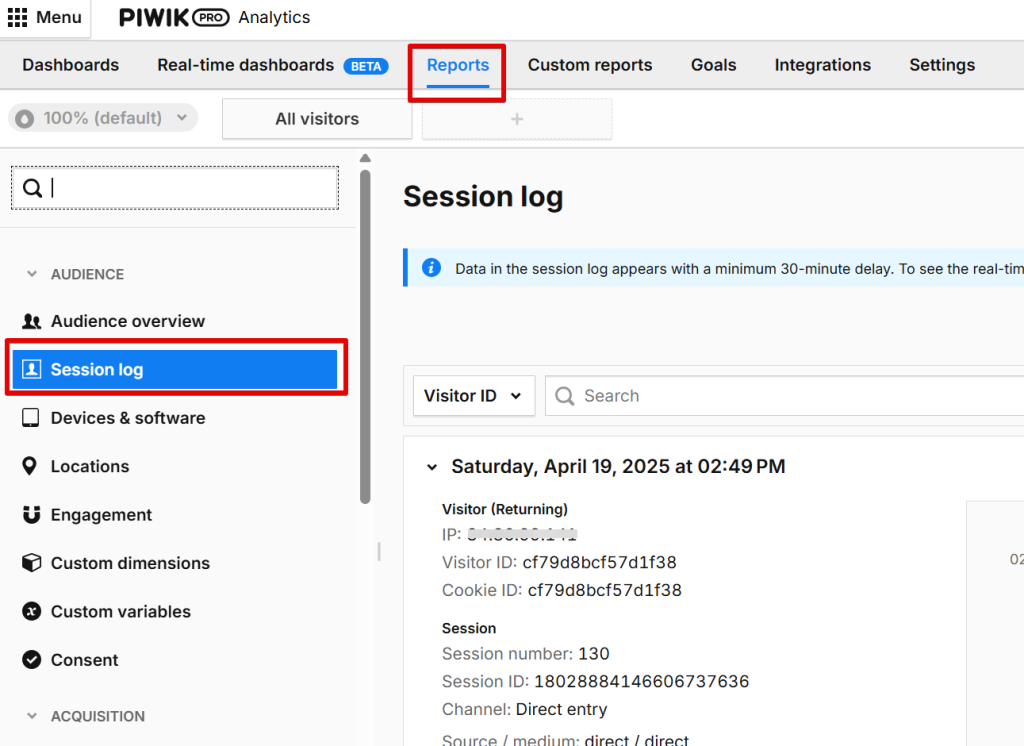The height and width of the screenshot is (746, 1024).
Task: Click the Custom variables icon
Action: (32, 612)
